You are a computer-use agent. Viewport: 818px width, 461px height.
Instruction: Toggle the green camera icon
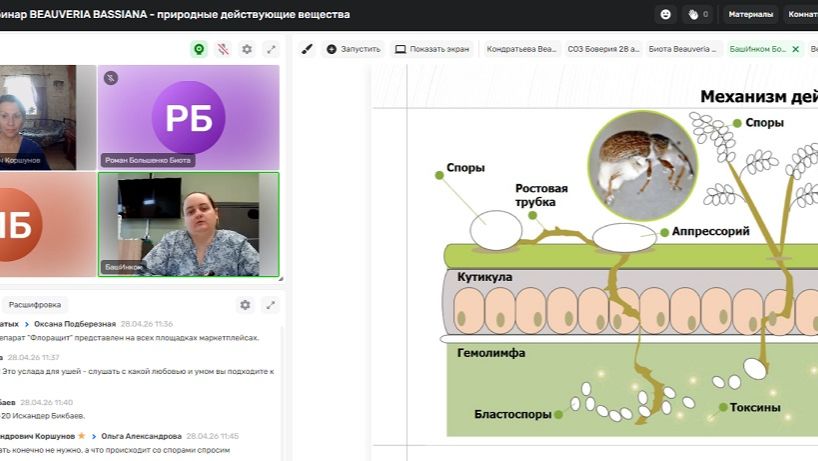(x=199, y=49)
